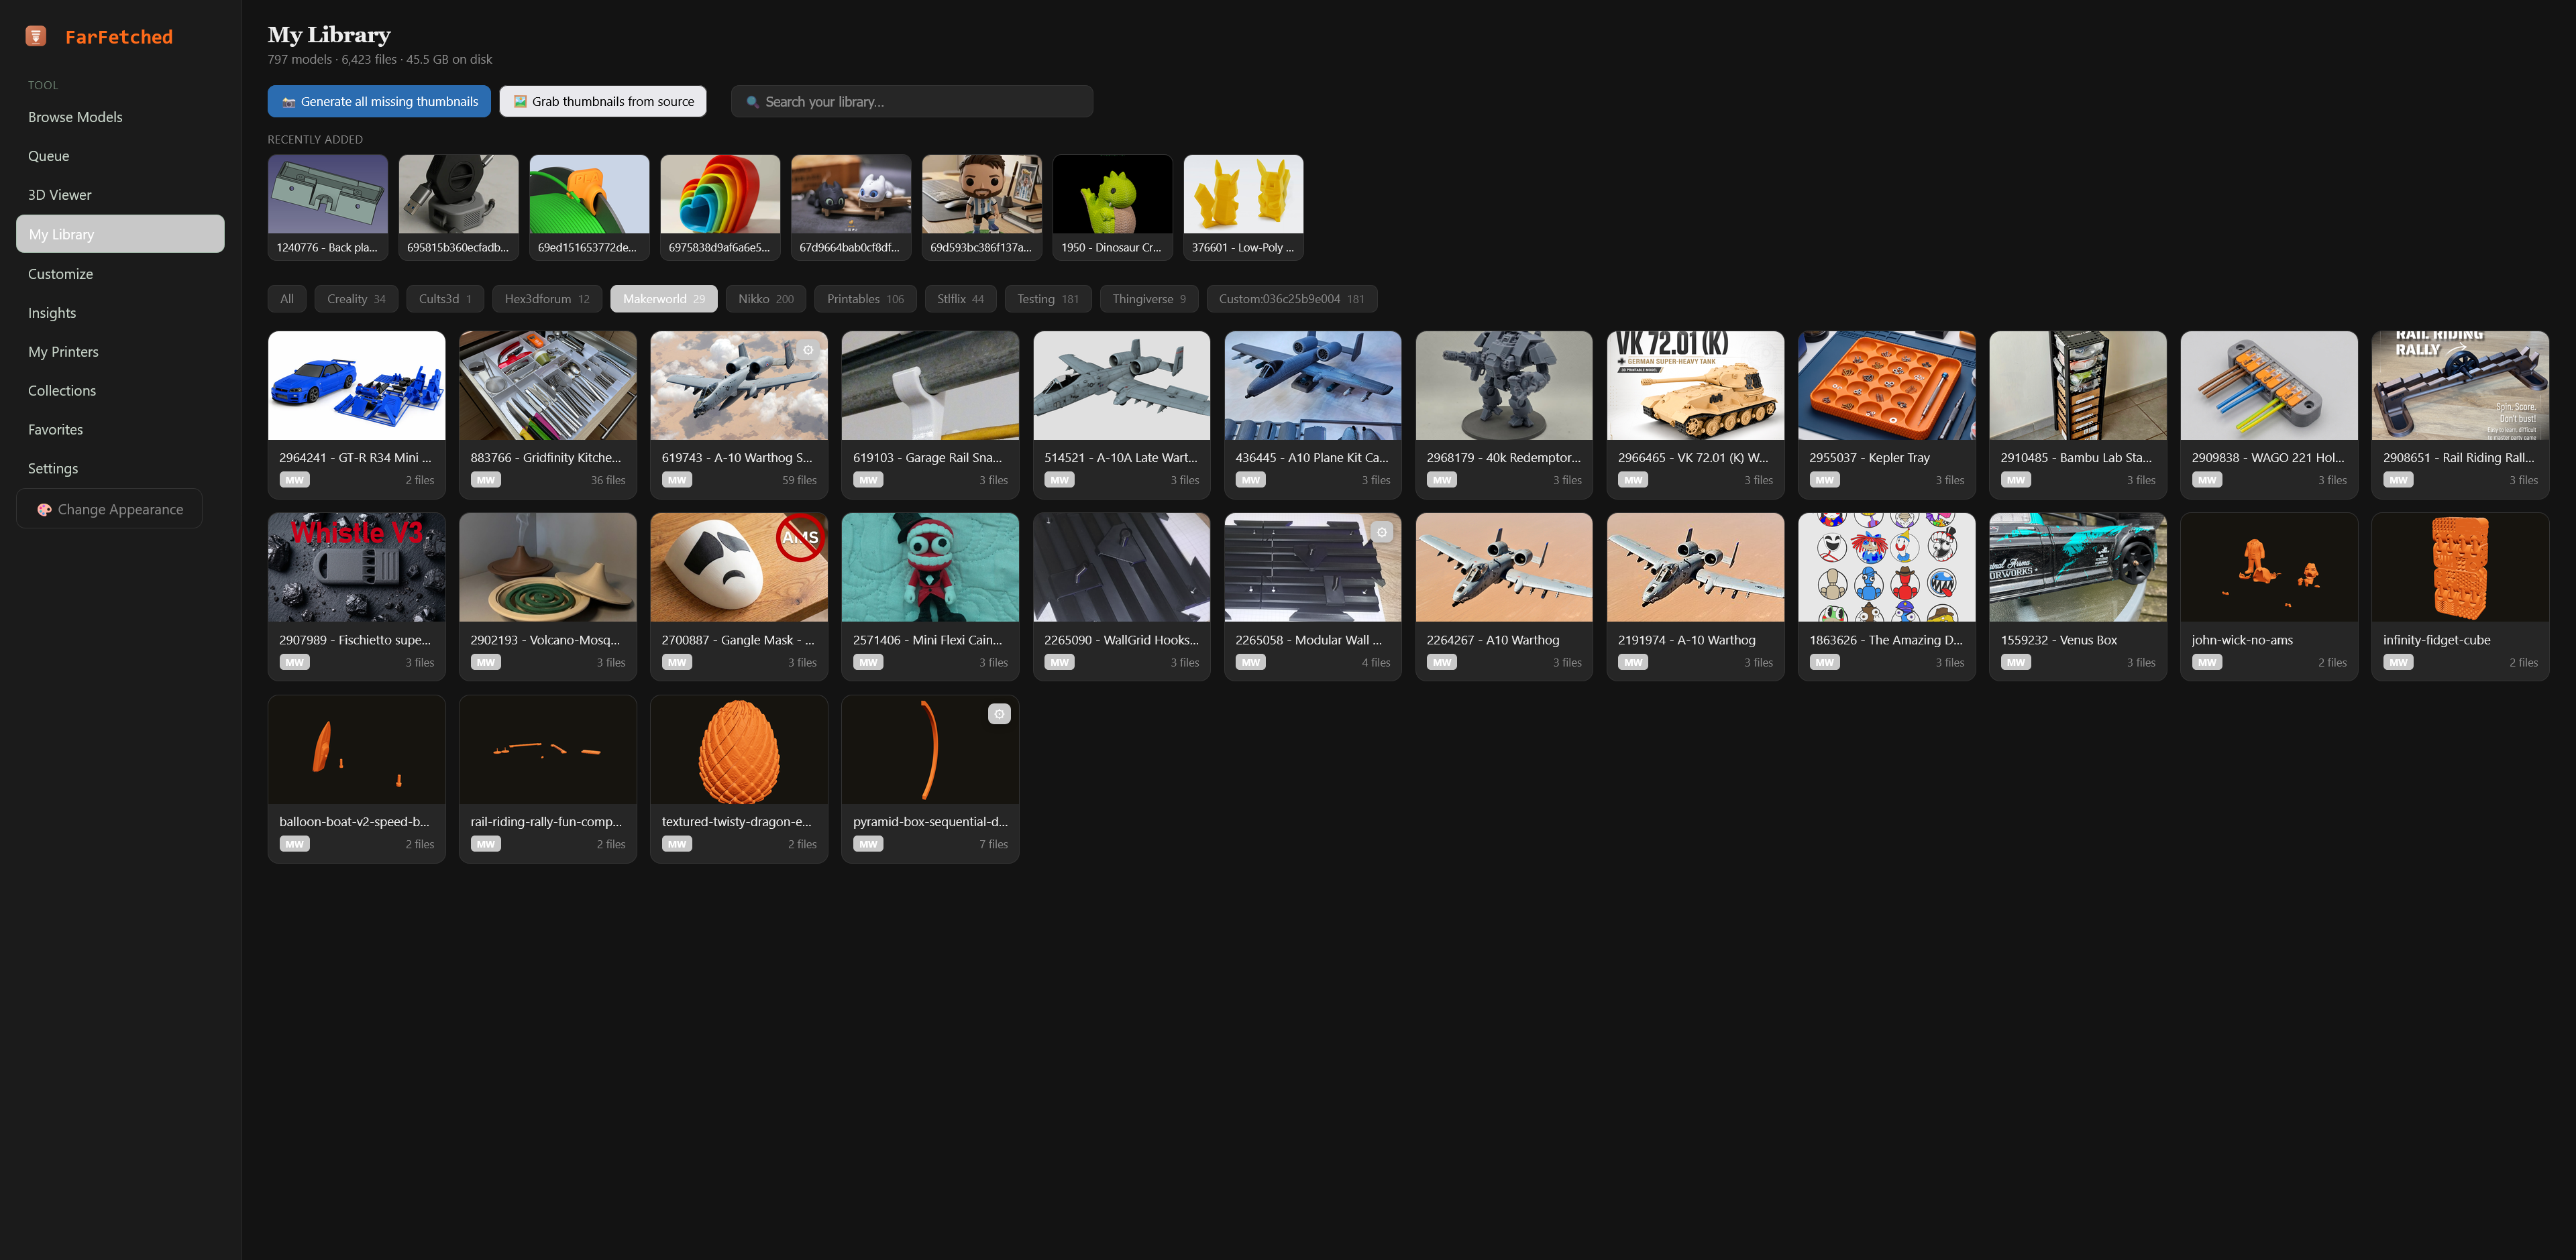Screen dimensions: 2576x1260
Task: Click Generate all missing thumbnails button
Action: (379, 102)
